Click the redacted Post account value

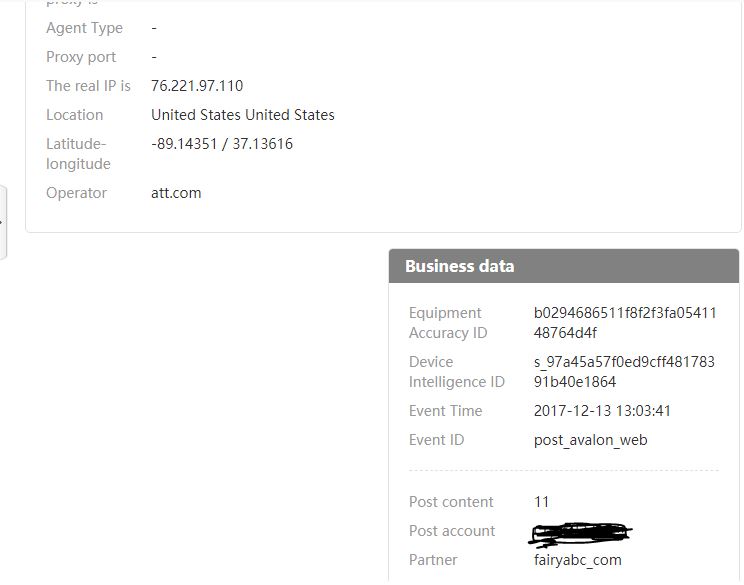tap(582, 532)
